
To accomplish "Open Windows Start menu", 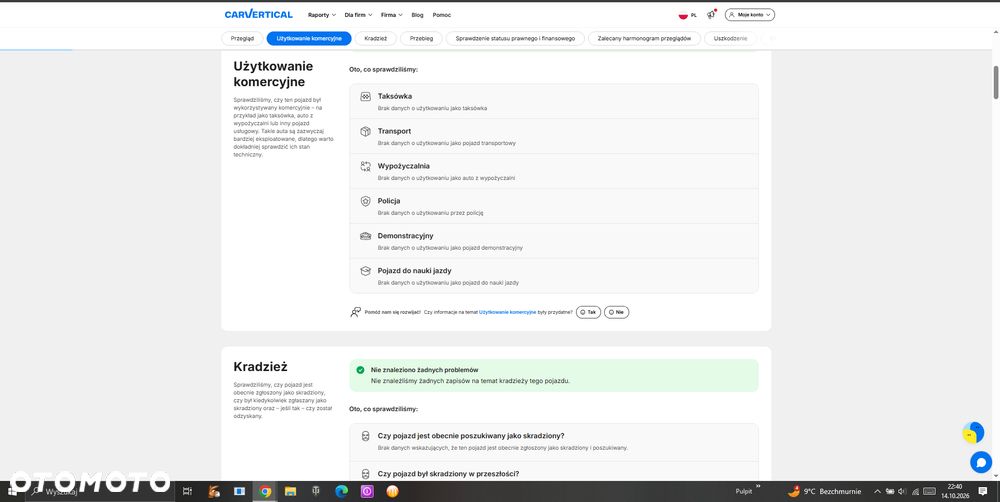I will (x=11, y=491).
